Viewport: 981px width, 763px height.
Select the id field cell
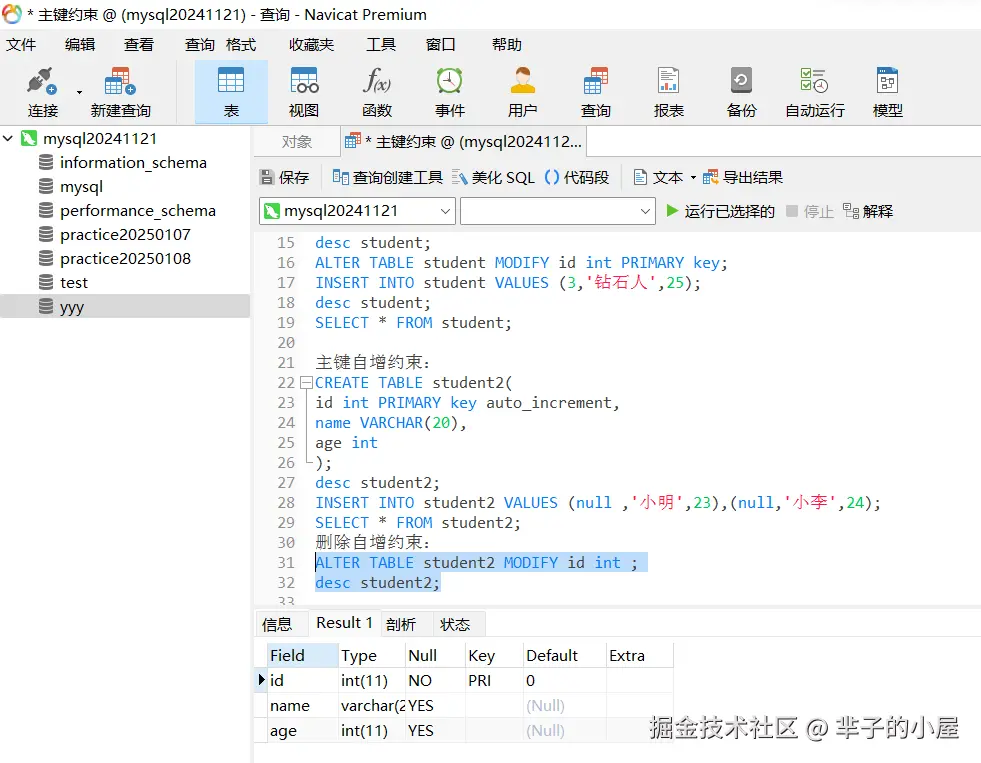303,680
